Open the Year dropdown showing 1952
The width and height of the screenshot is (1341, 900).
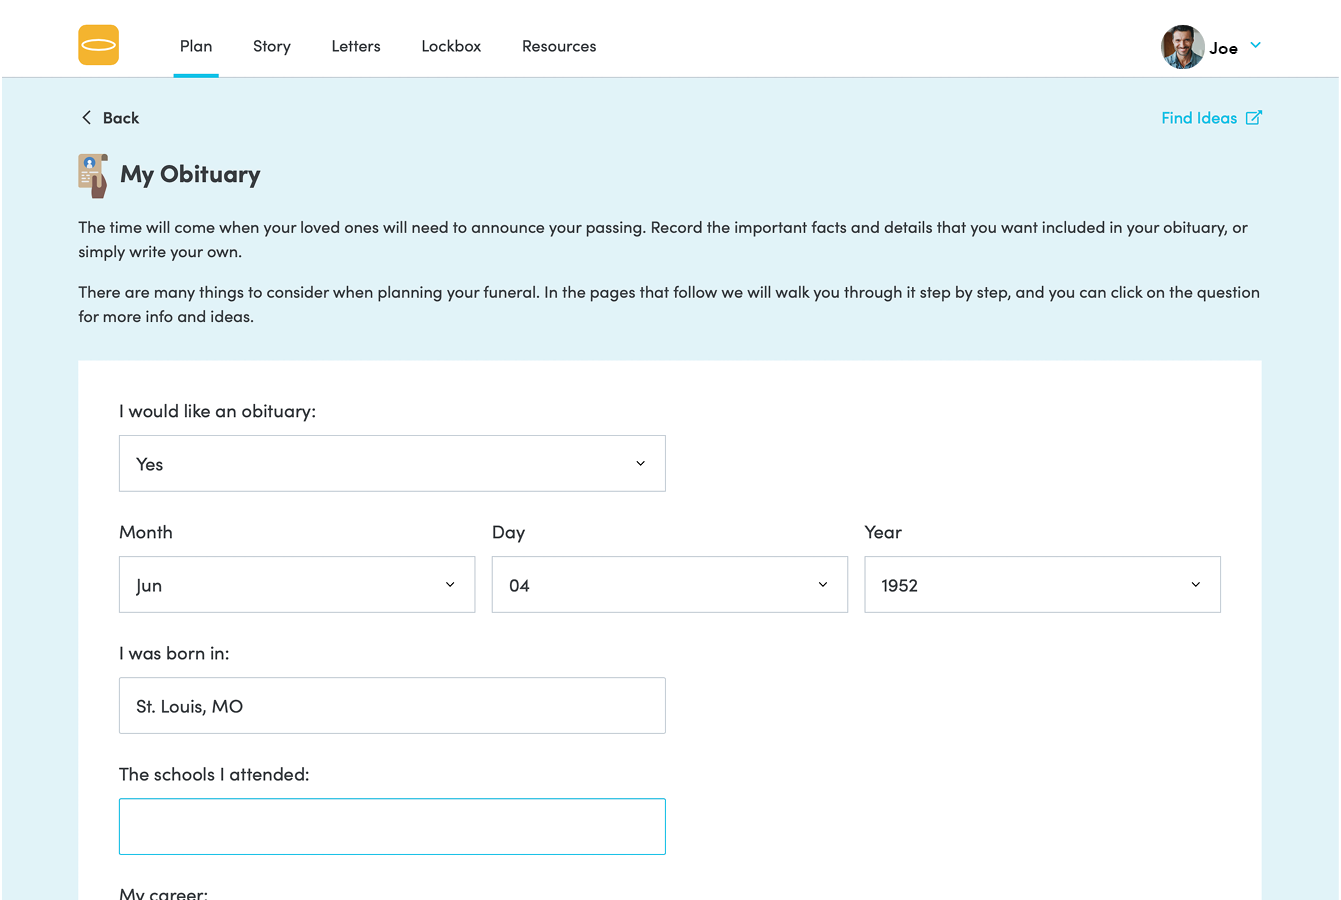click(1042, 584)
